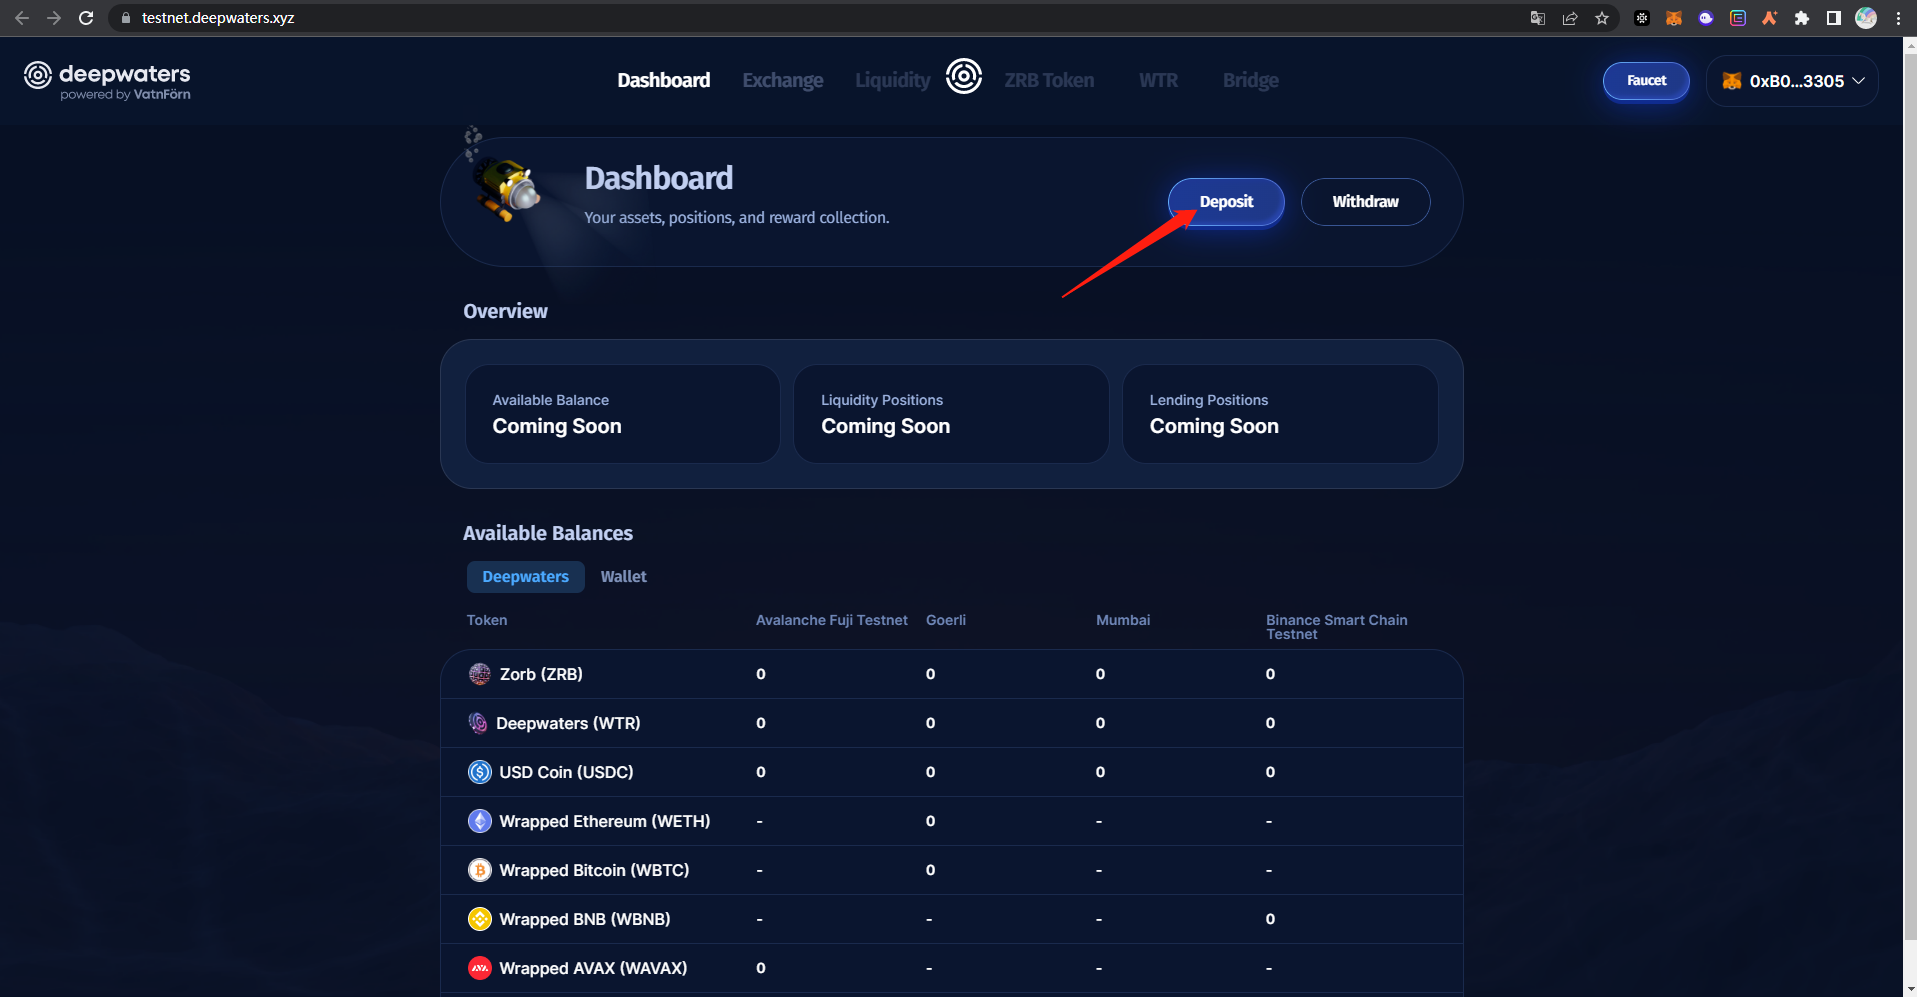
Task: Click the Deposit button
Action: [1225, 201]
